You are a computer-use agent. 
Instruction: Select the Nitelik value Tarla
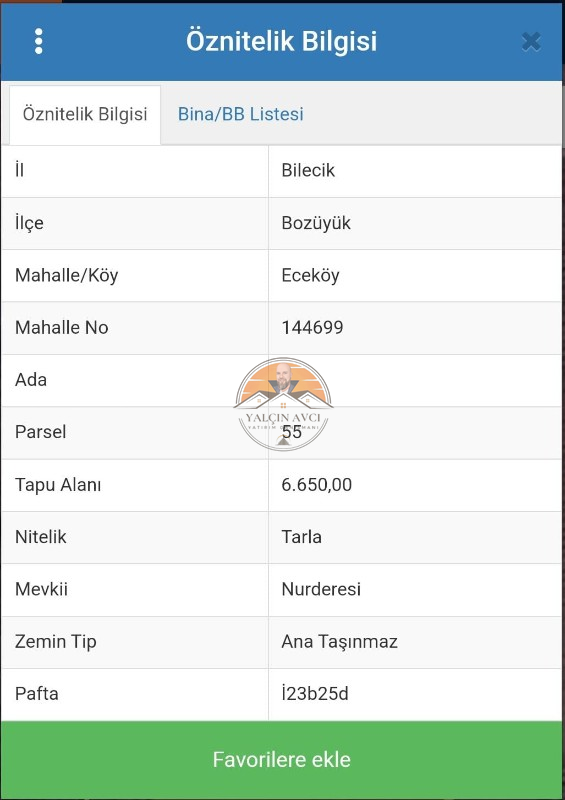[x=301, y=537]
